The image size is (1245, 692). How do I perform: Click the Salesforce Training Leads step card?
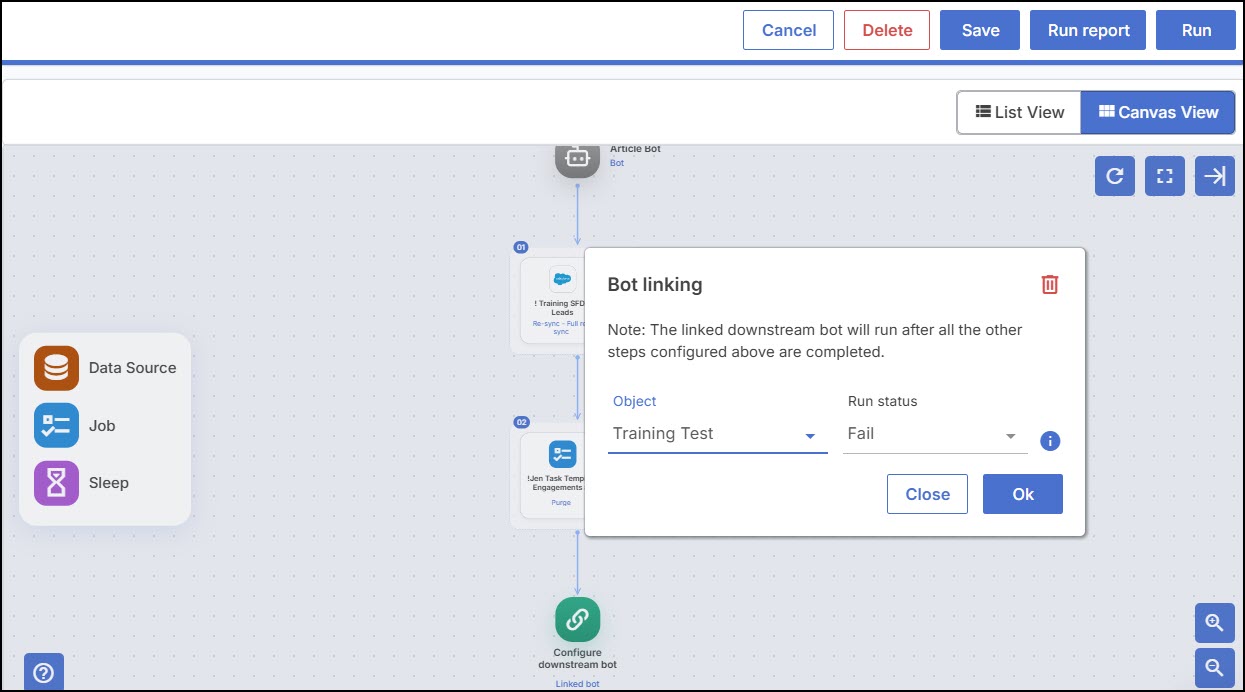(551, 300)
